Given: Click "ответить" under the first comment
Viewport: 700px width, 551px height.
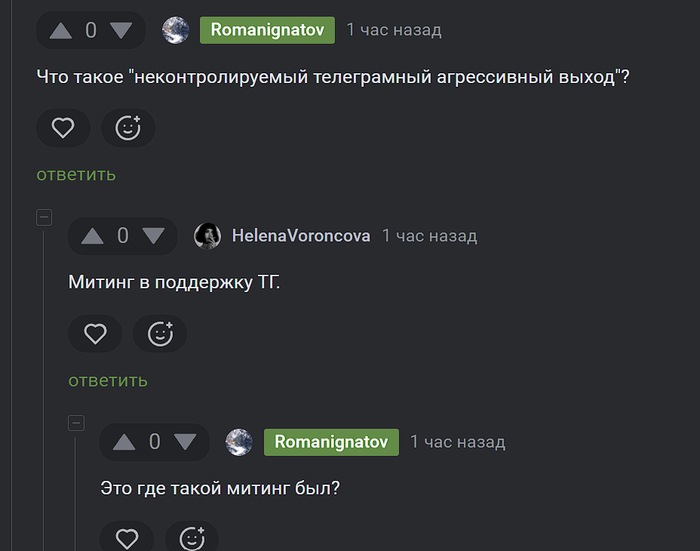Looking at the screenshot, I should click(x=76, y=174).
